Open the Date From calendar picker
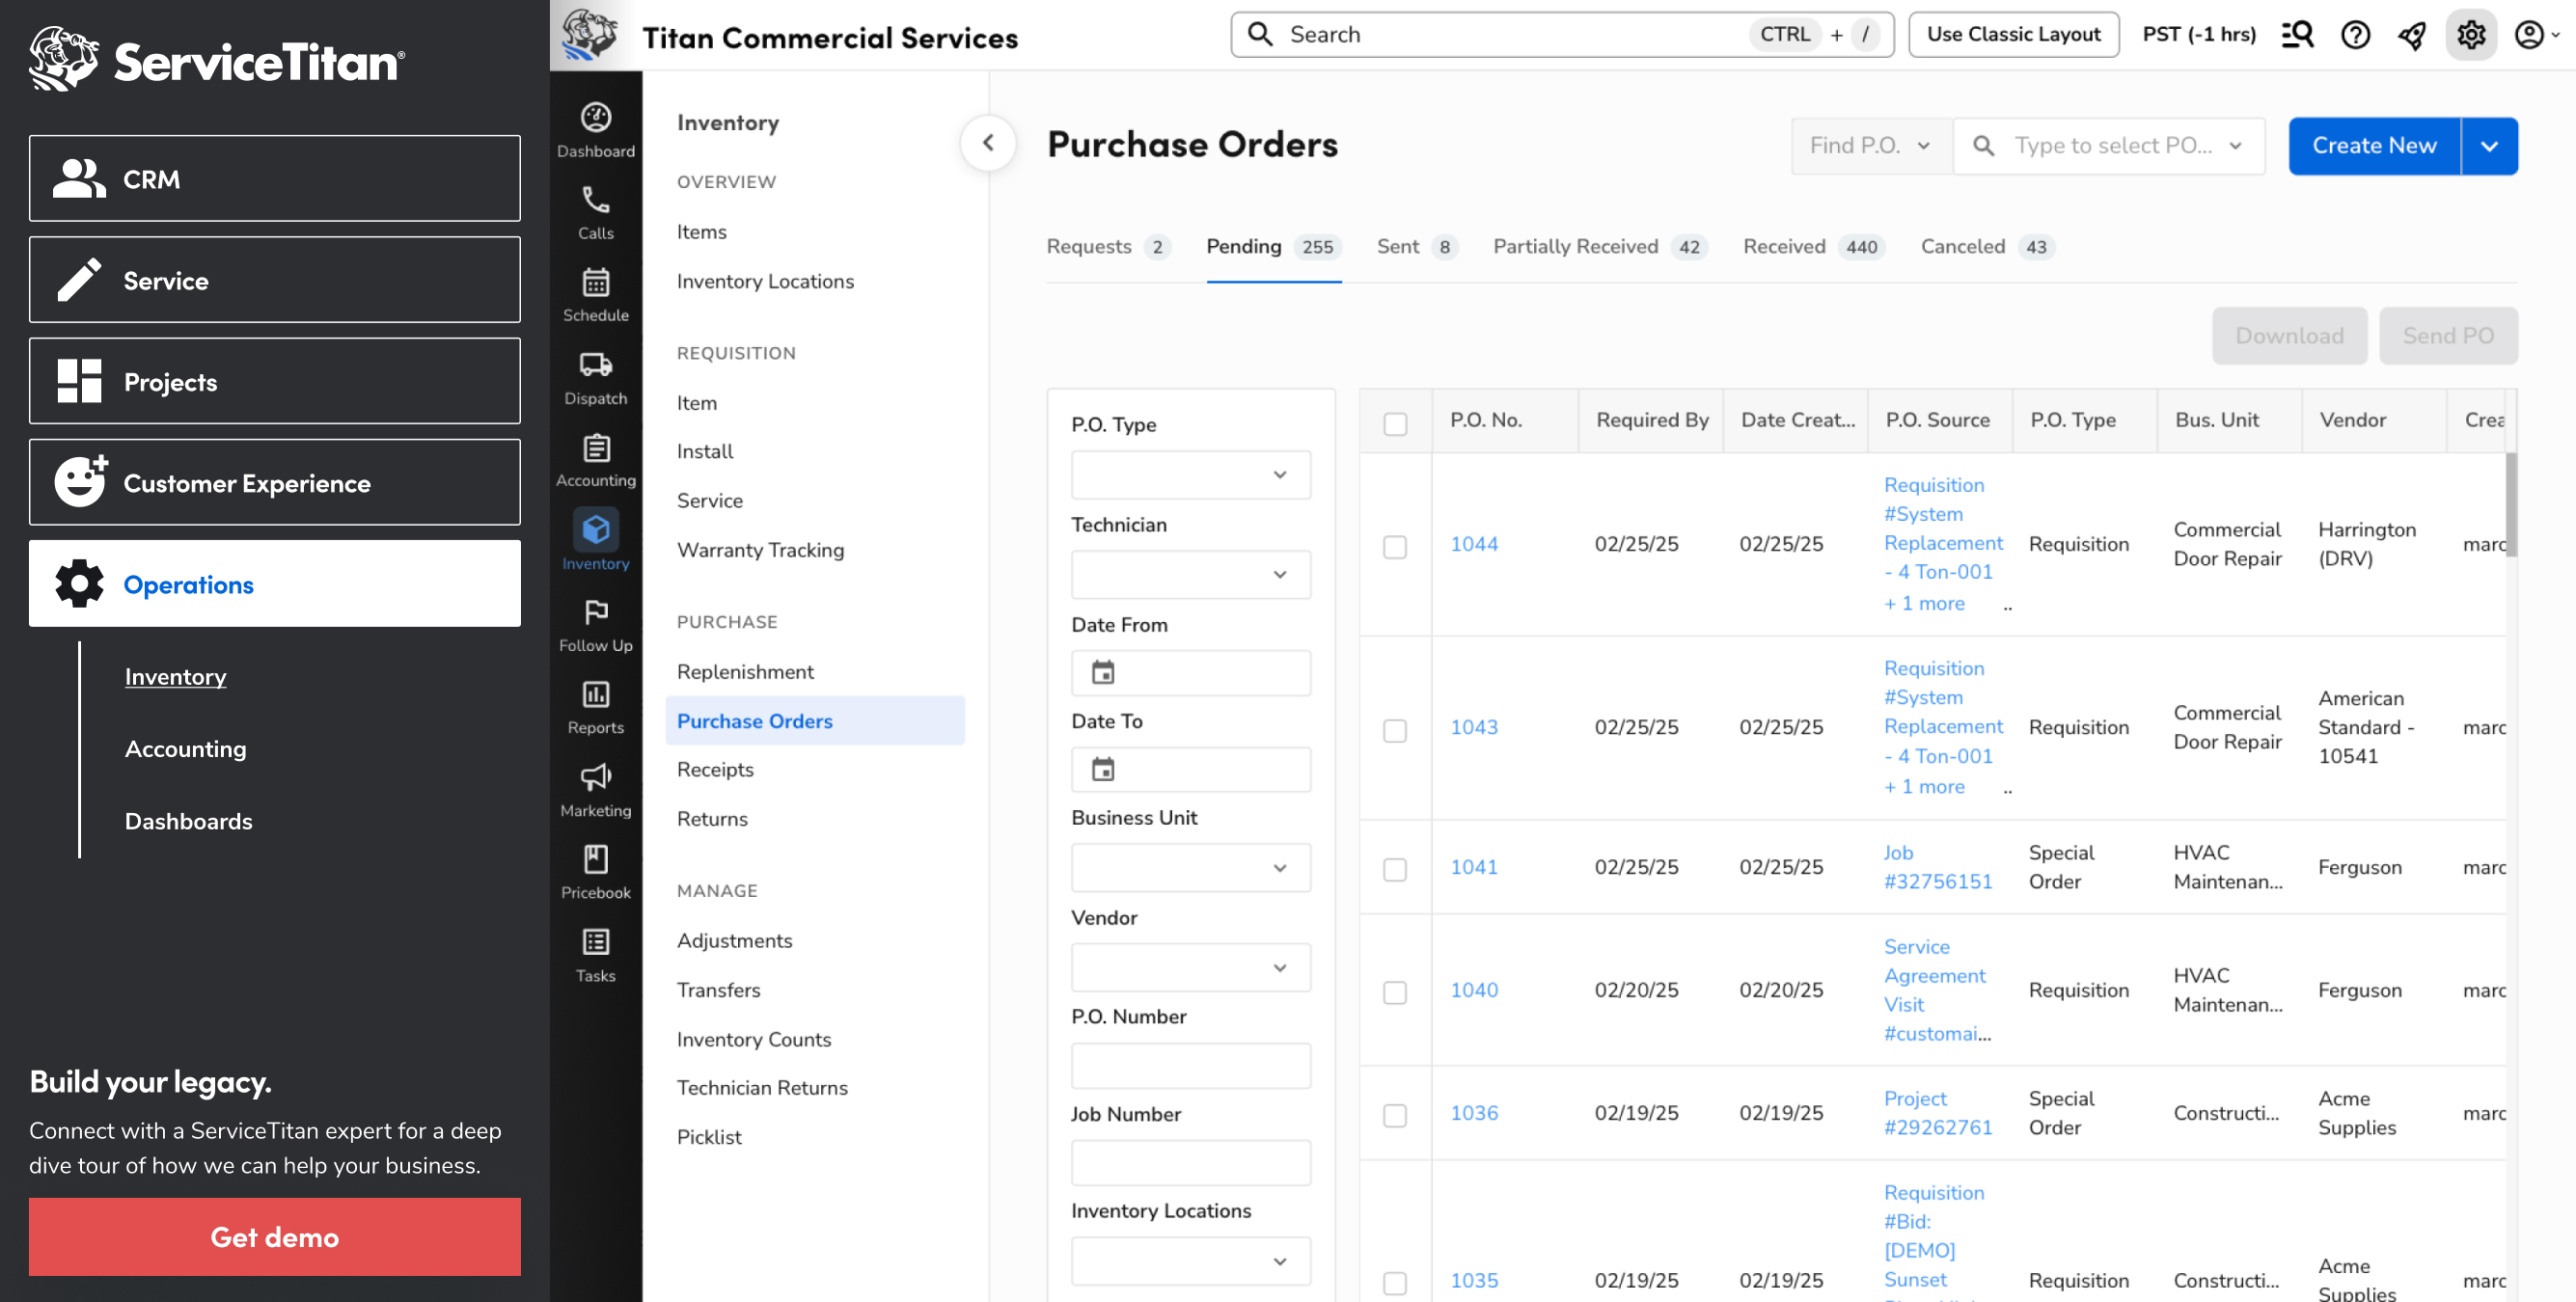 (1102, 673)
